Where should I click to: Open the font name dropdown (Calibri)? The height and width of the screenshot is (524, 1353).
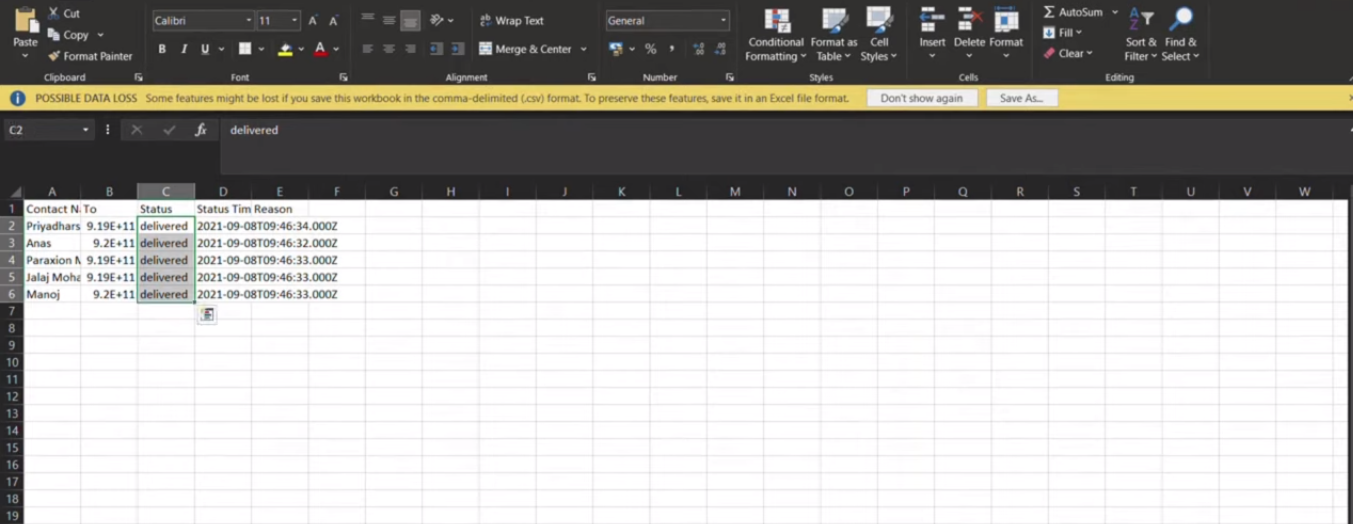click(x=248, y=21)
